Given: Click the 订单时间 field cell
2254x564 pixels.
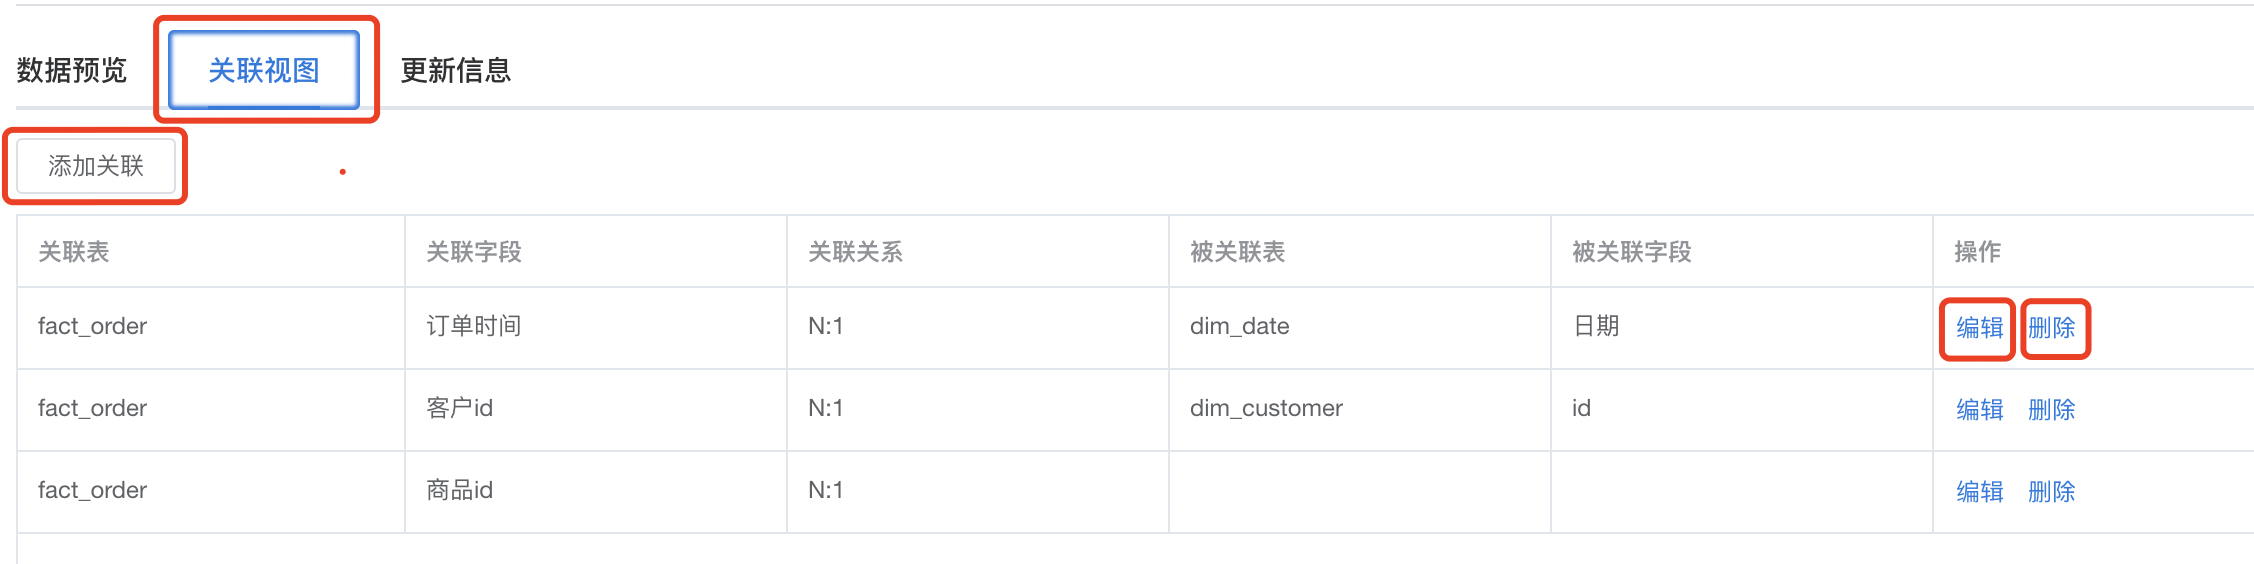Looking at the screenshot, I should click(x=596, y=327).
